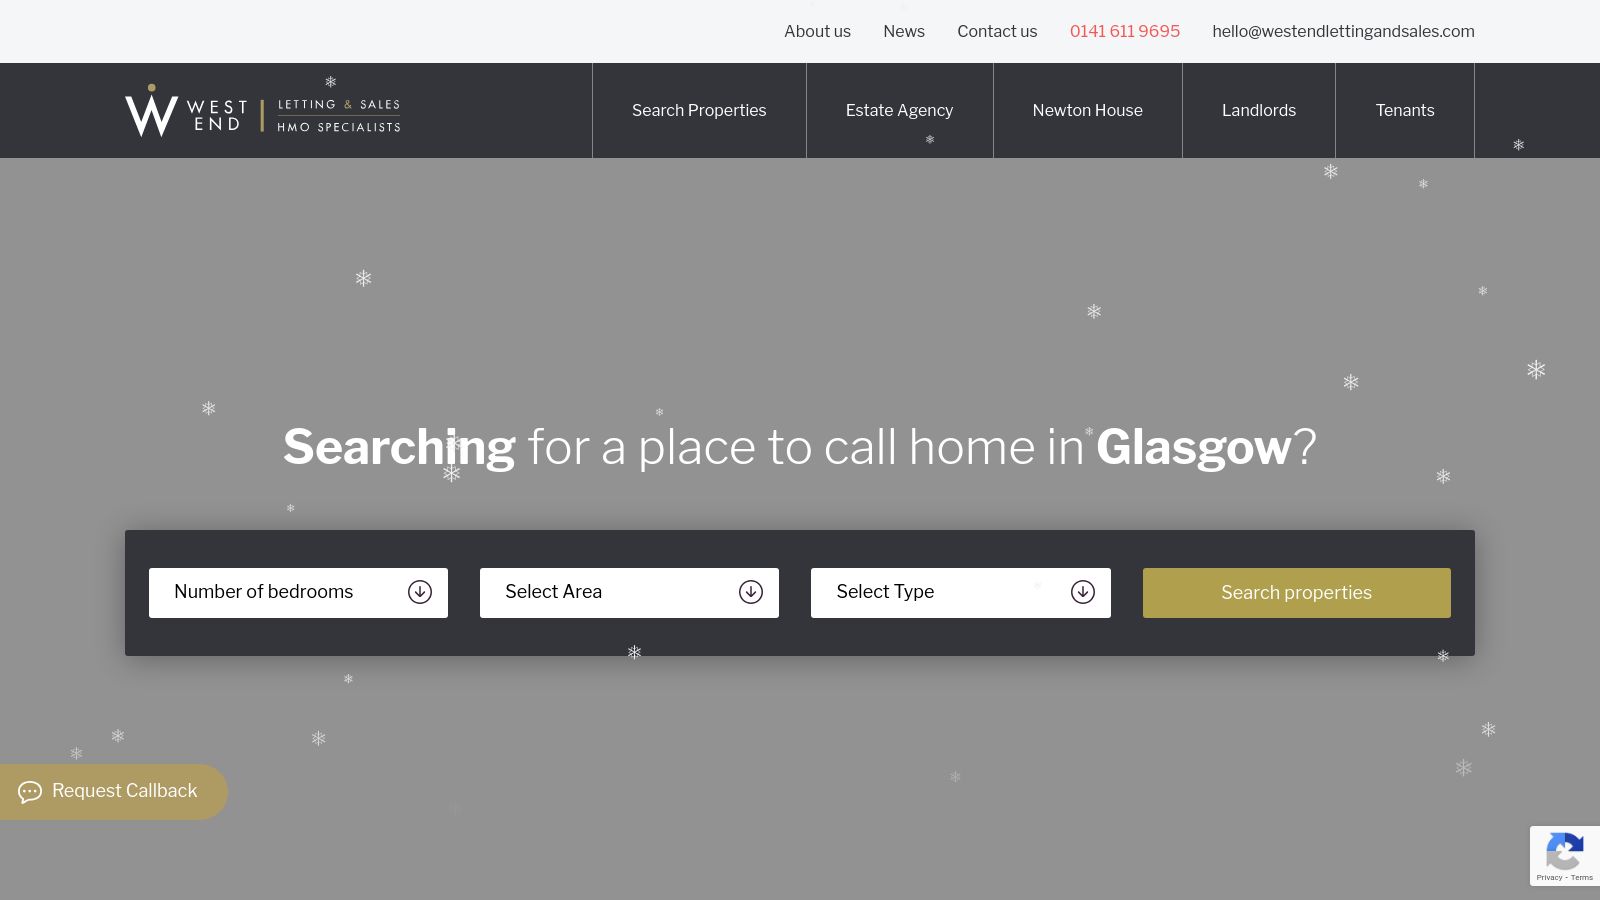Screen dimensions: 1600x900
Task: Click the phone number 0141 611 9695
Action: [x=1124, y=31]
